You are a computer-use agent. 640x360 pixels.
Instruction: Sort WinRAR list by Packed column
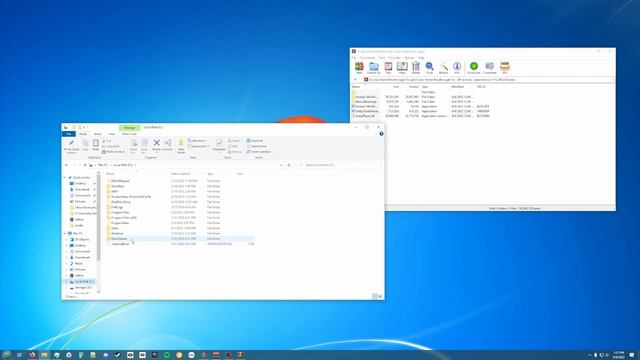[413, 87]
